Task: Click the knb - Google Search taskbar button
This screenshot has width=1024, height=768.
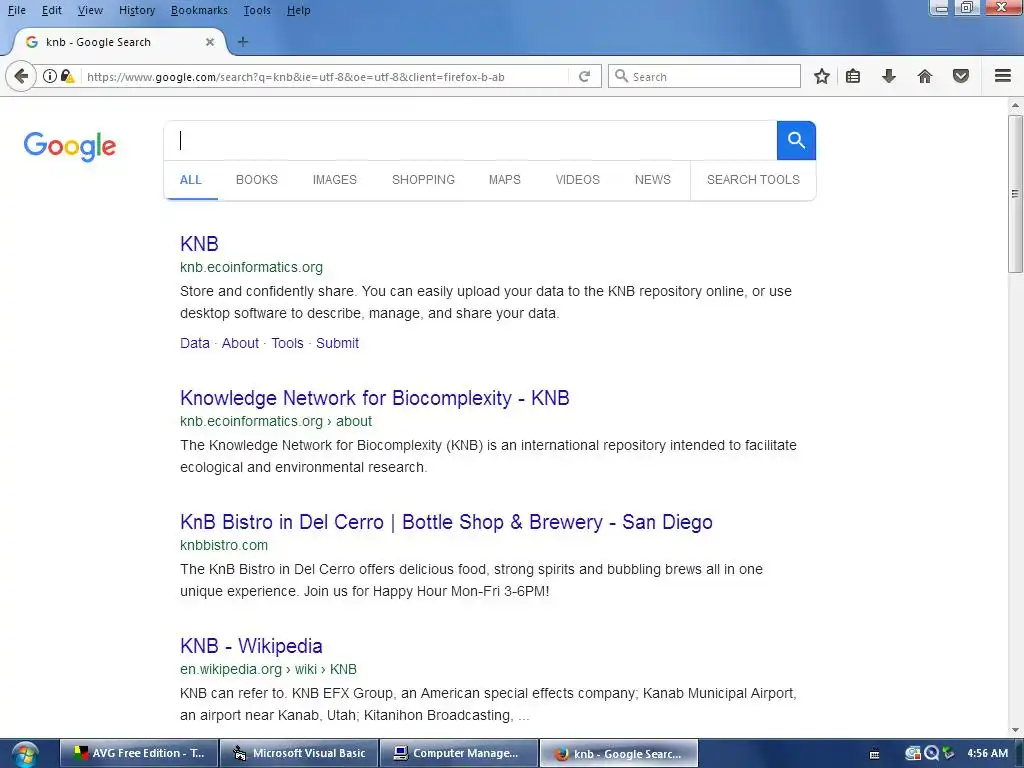Action: coord(618,754)
